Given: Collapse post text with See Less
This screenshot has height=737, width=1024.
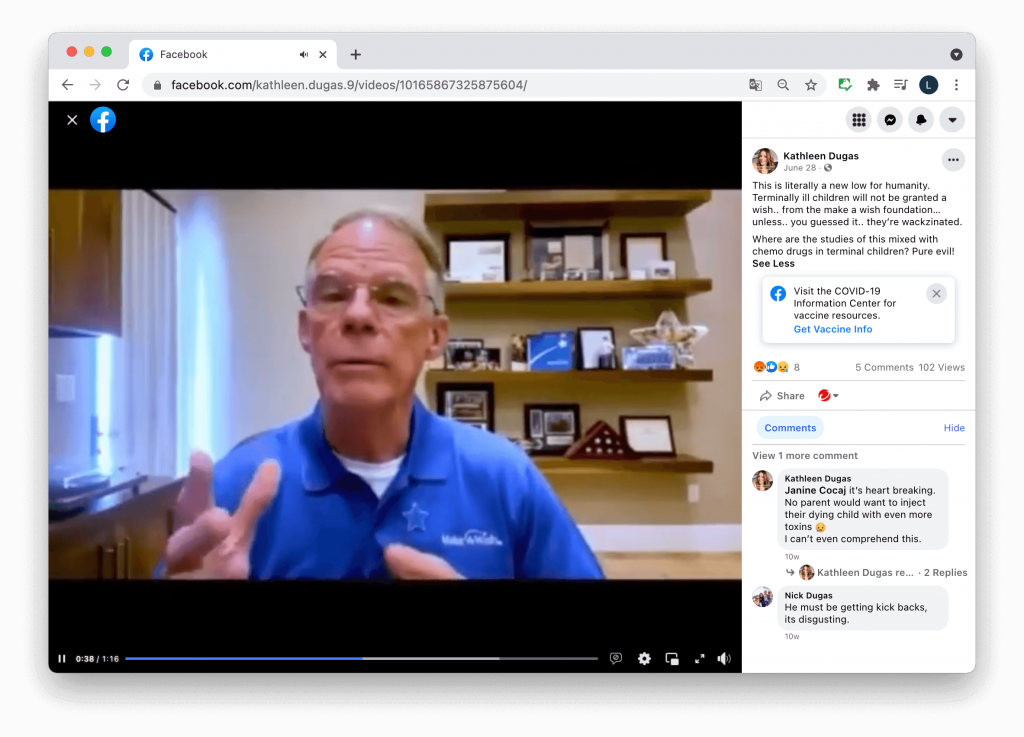Looking at the screenshot, I should pos(773,264).
